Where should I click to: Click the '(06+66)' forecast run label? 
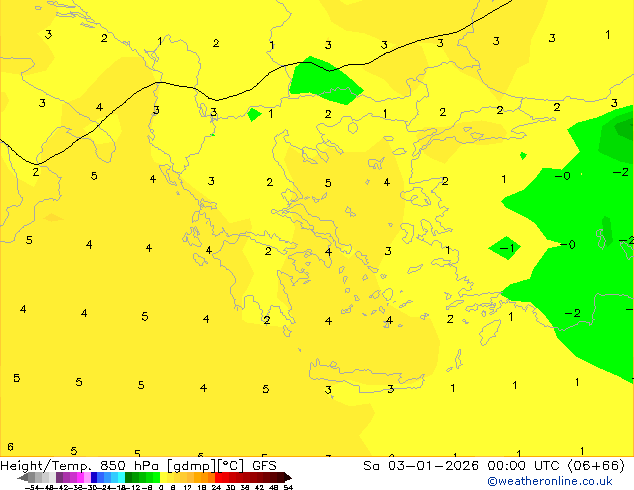(597, 466)
